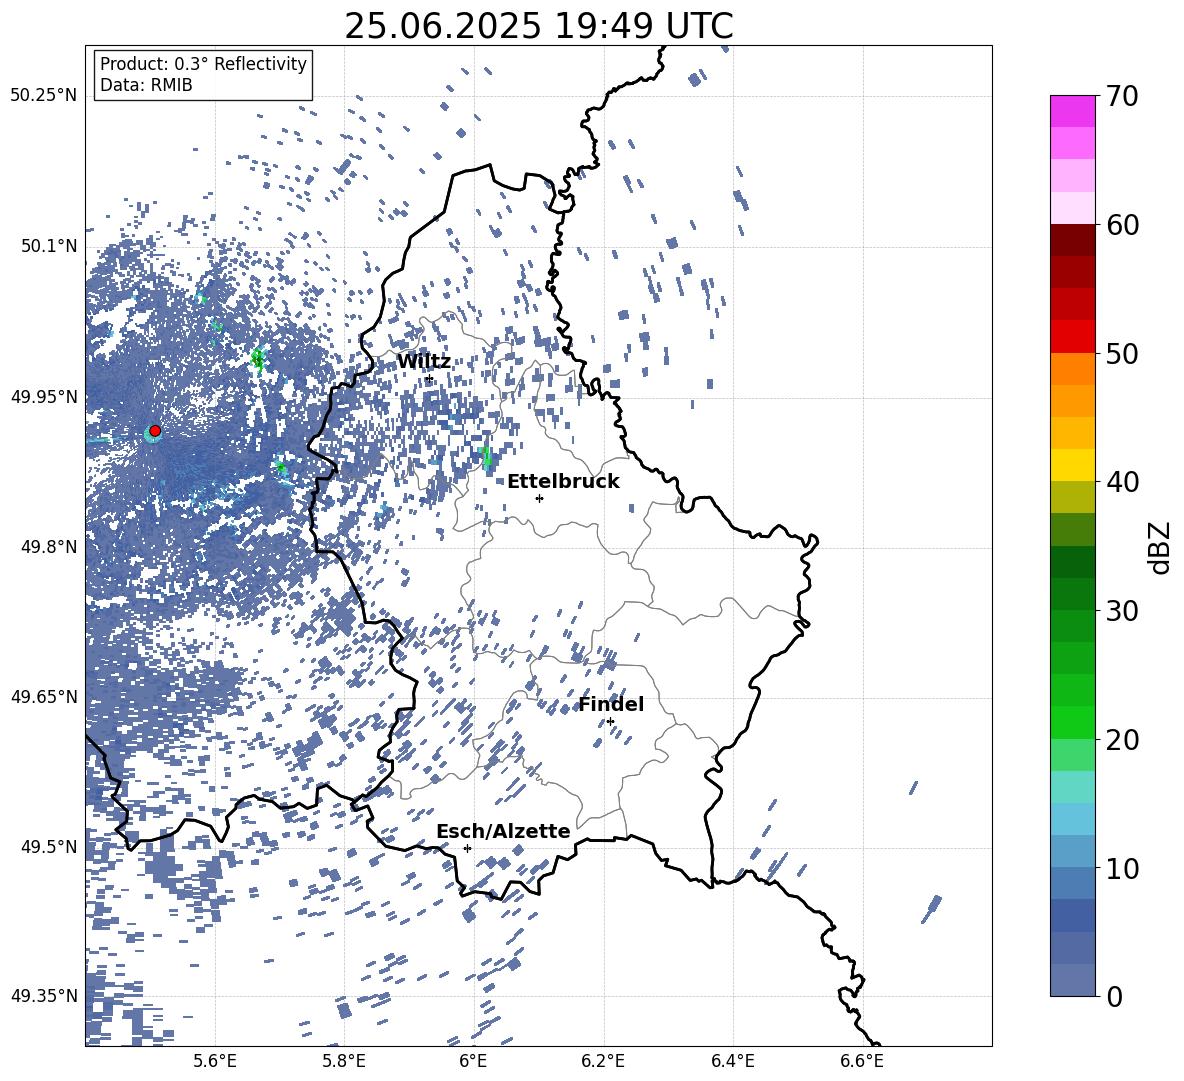Viewport: 1184px width, 1081px height.
Task: Click the 6.2°E longitude label
Action: 603,1061
